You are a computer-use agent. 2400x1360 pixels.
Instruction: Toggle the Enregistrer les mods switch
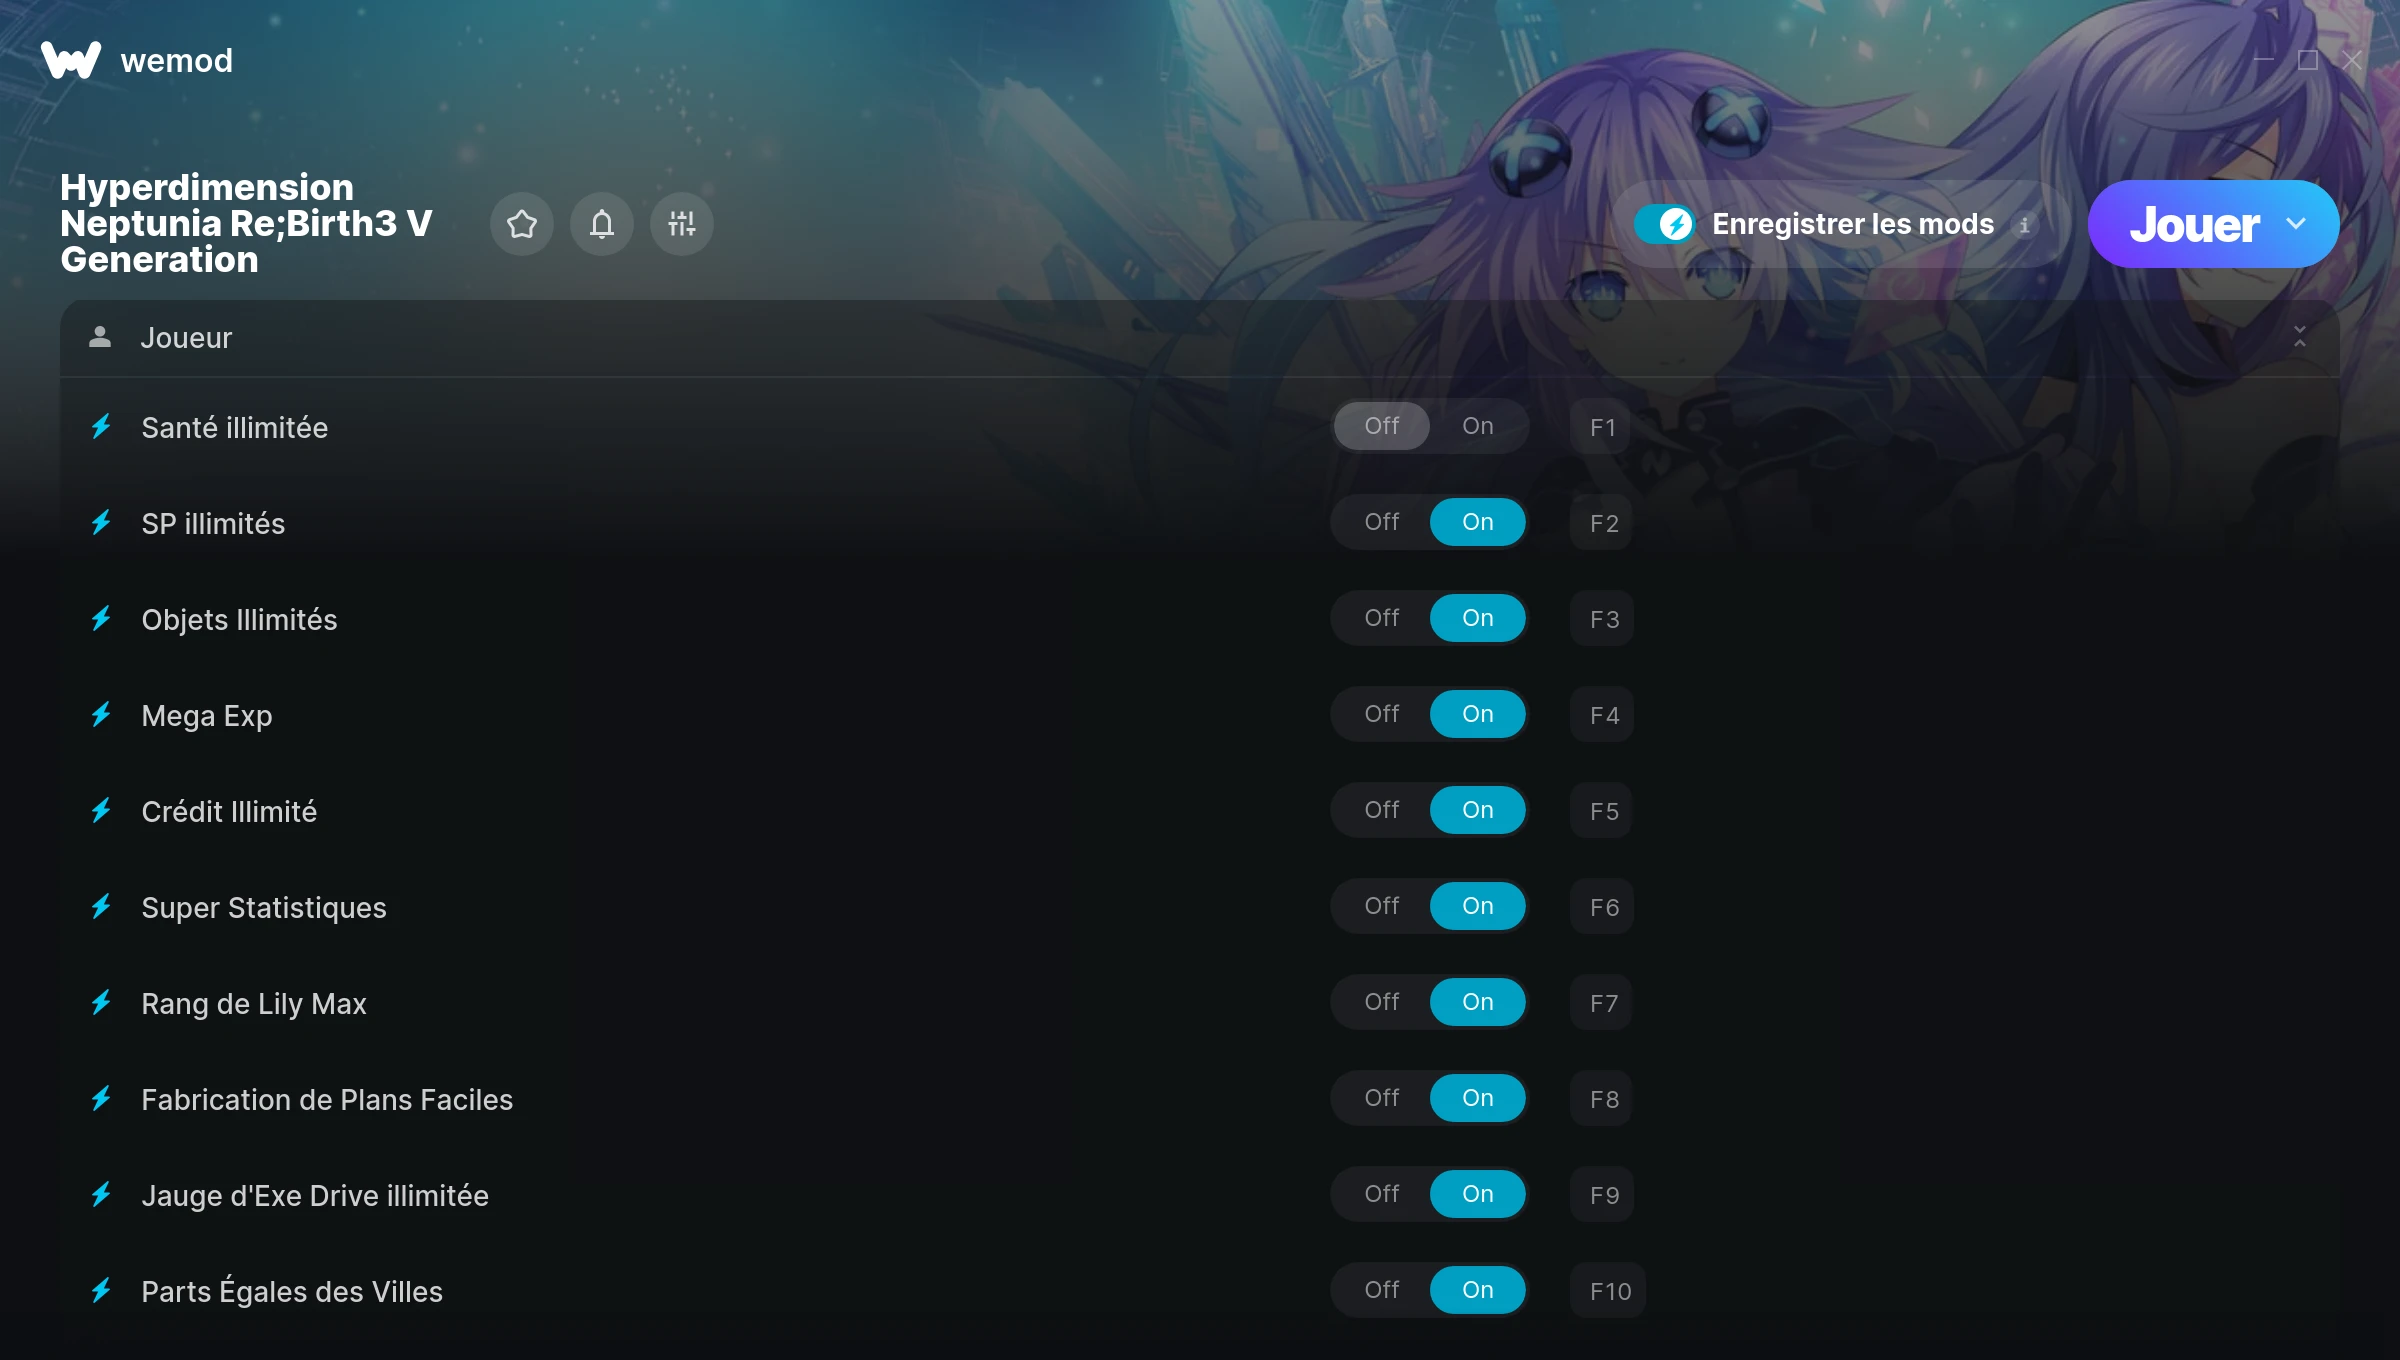(1664, 224)
